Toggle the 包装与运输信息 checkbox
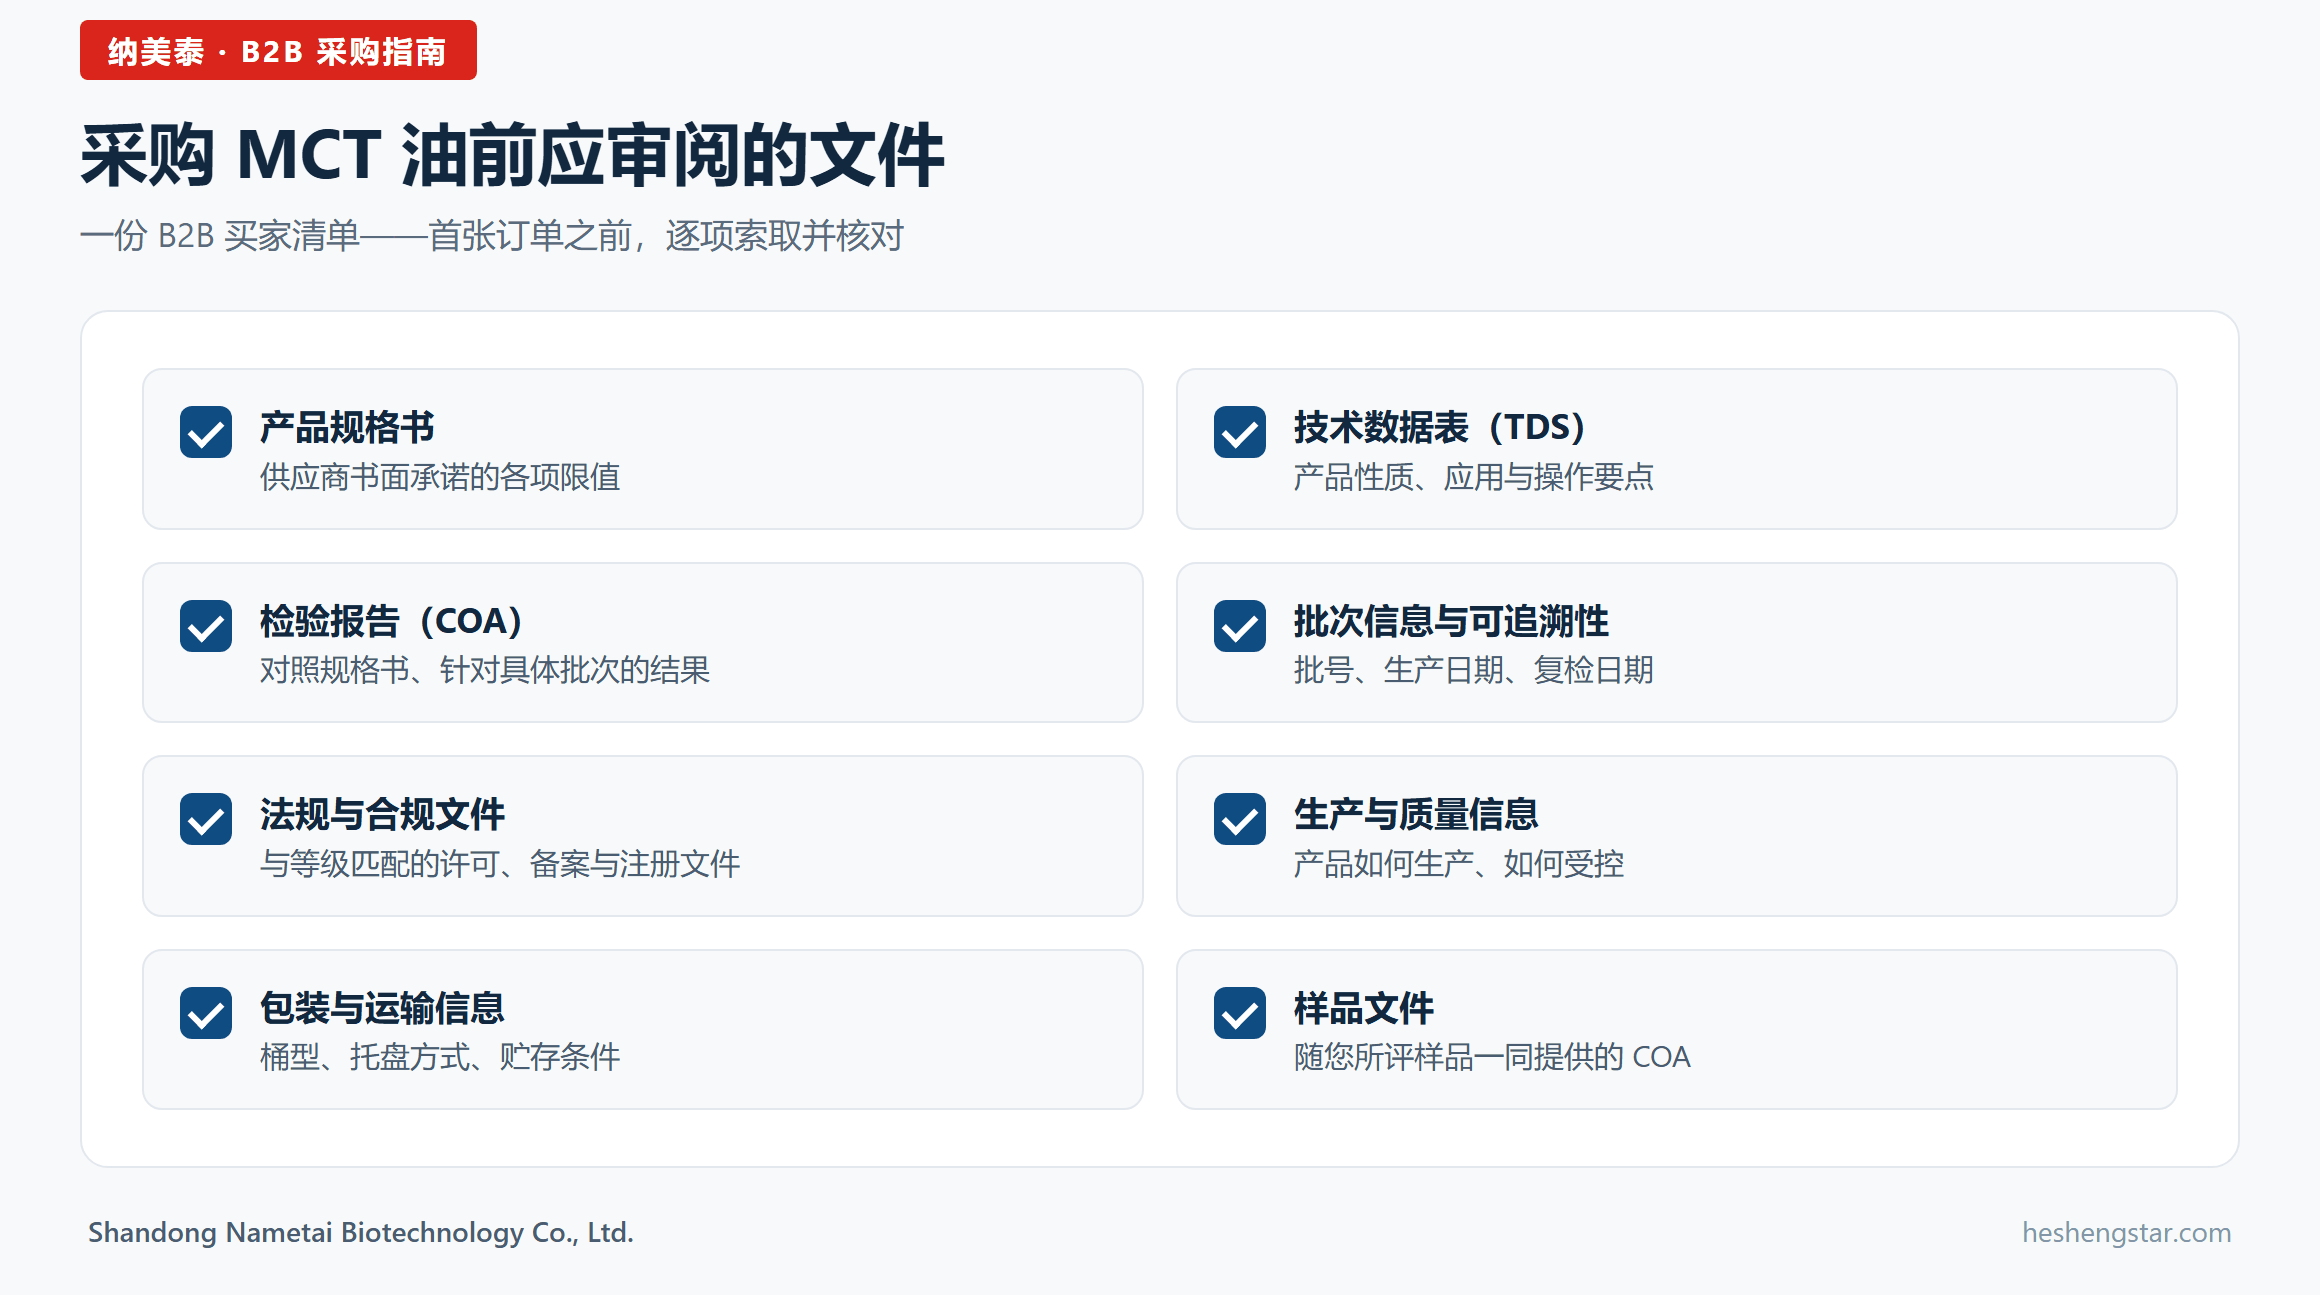The width and height of the screenshot is (2320, 1295). coord(206,1013)
